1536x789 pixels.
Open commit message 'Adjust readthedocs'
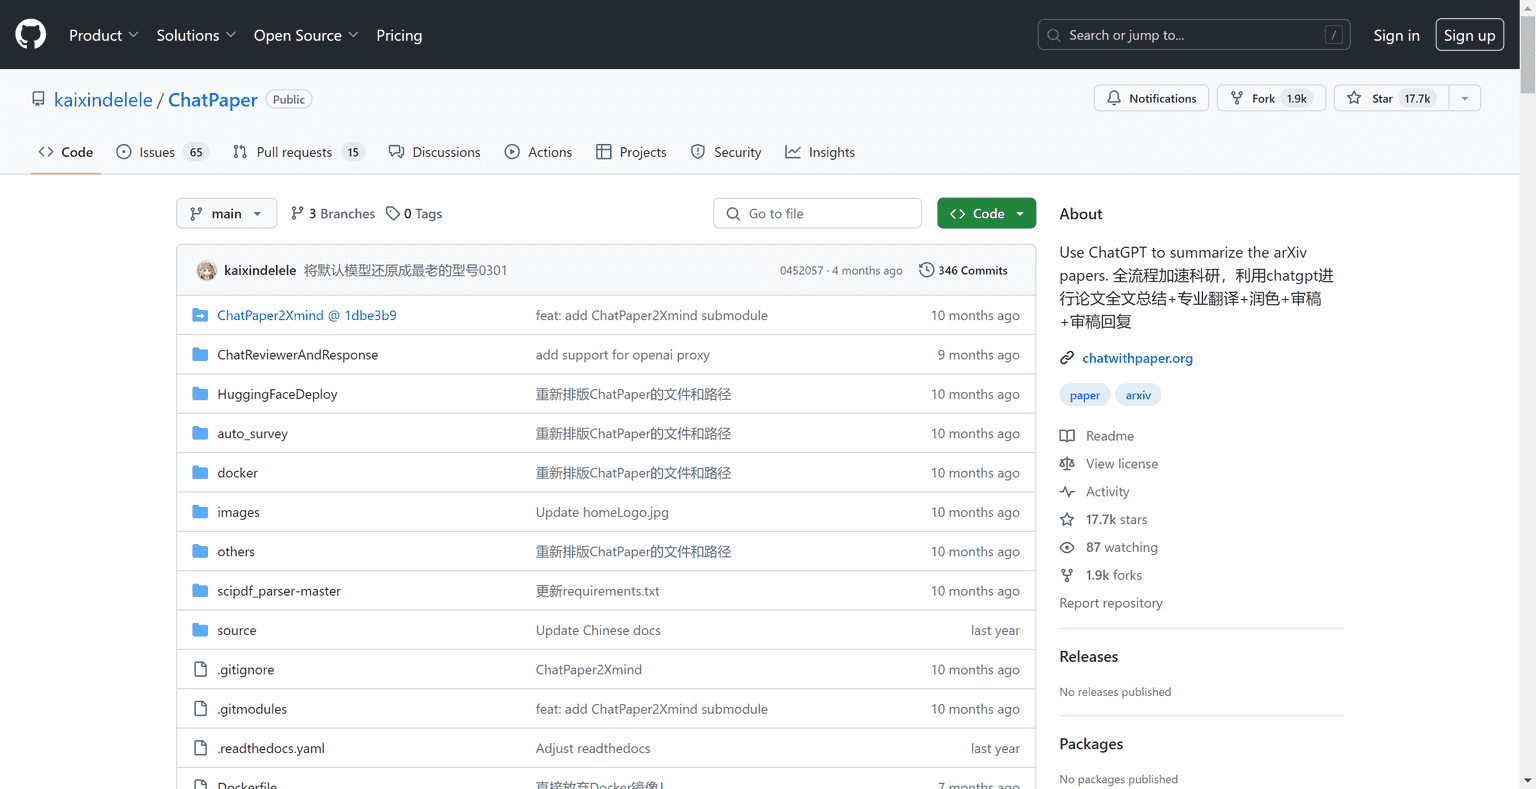pos(593,748)
